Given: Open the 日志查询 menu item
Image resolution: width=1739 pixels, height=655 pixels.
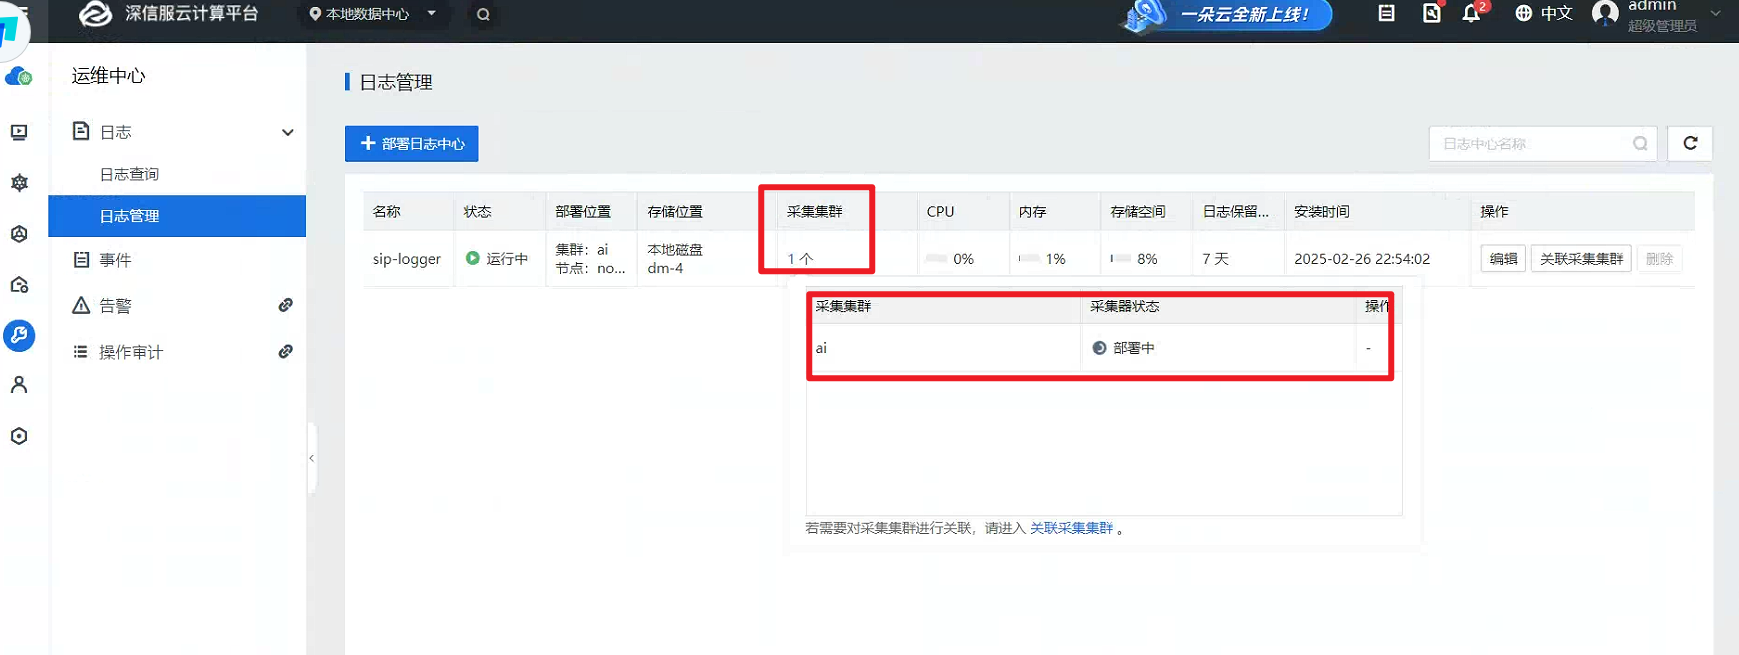Looking at the screenshot, I should point(129,174).
